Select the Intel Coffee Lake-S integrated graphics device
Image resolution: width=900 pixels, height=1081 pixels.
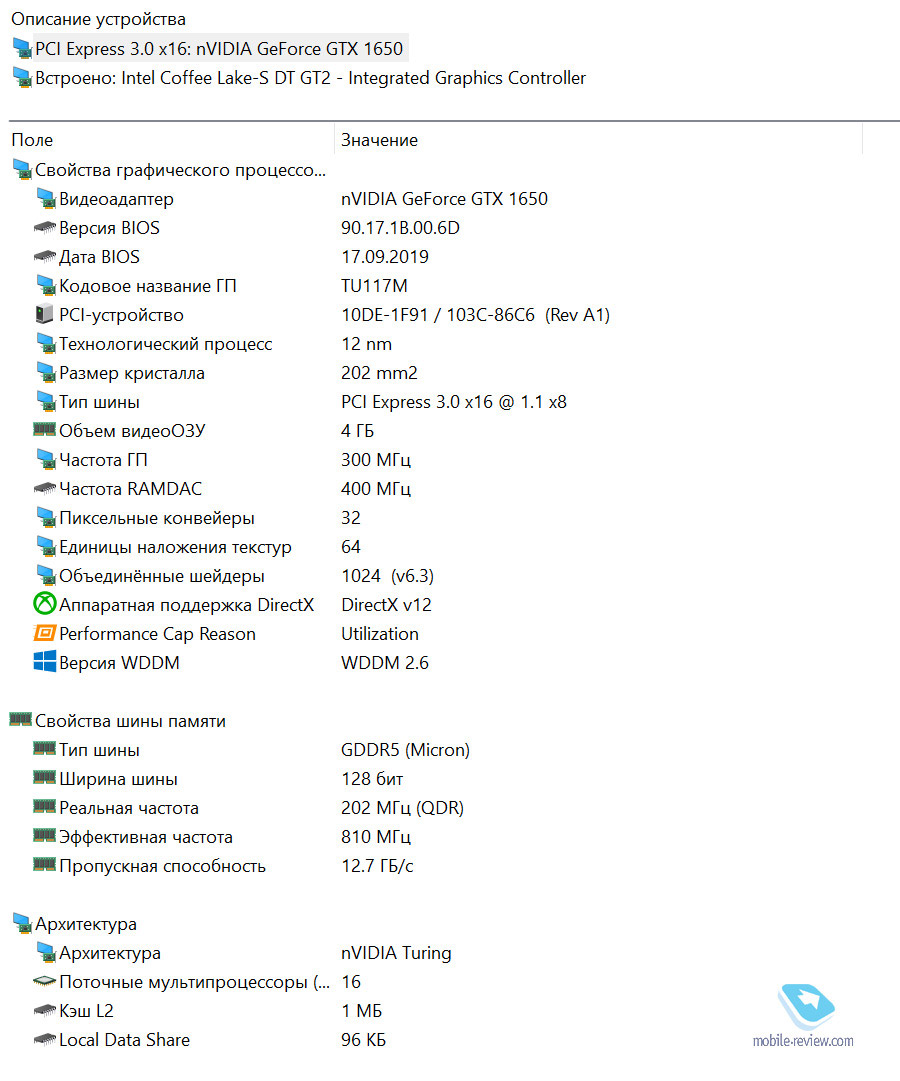tap(299, 78)
